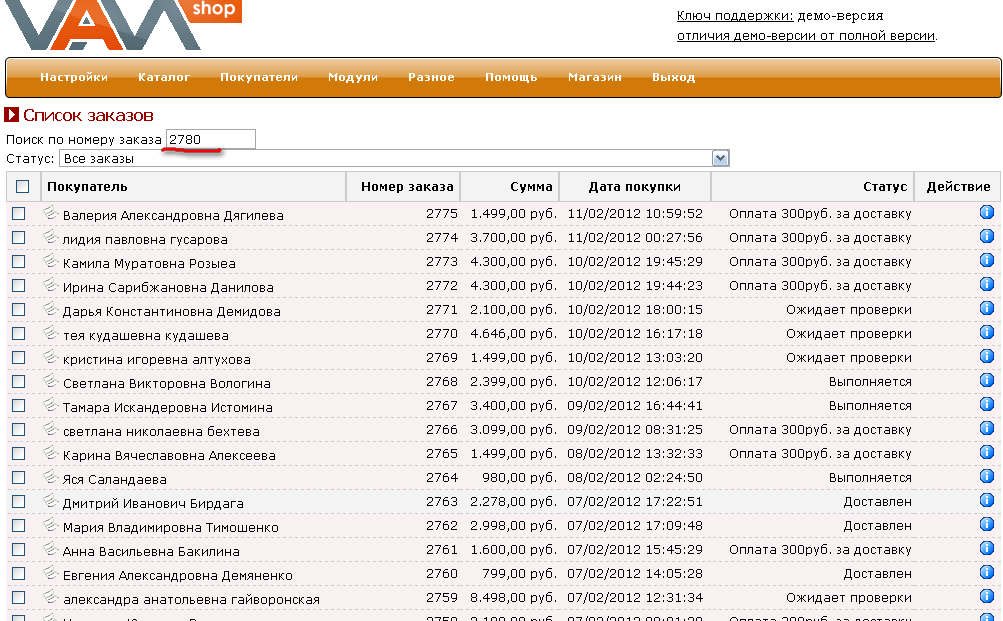Open info icon for order 2761

coord(986,548)
